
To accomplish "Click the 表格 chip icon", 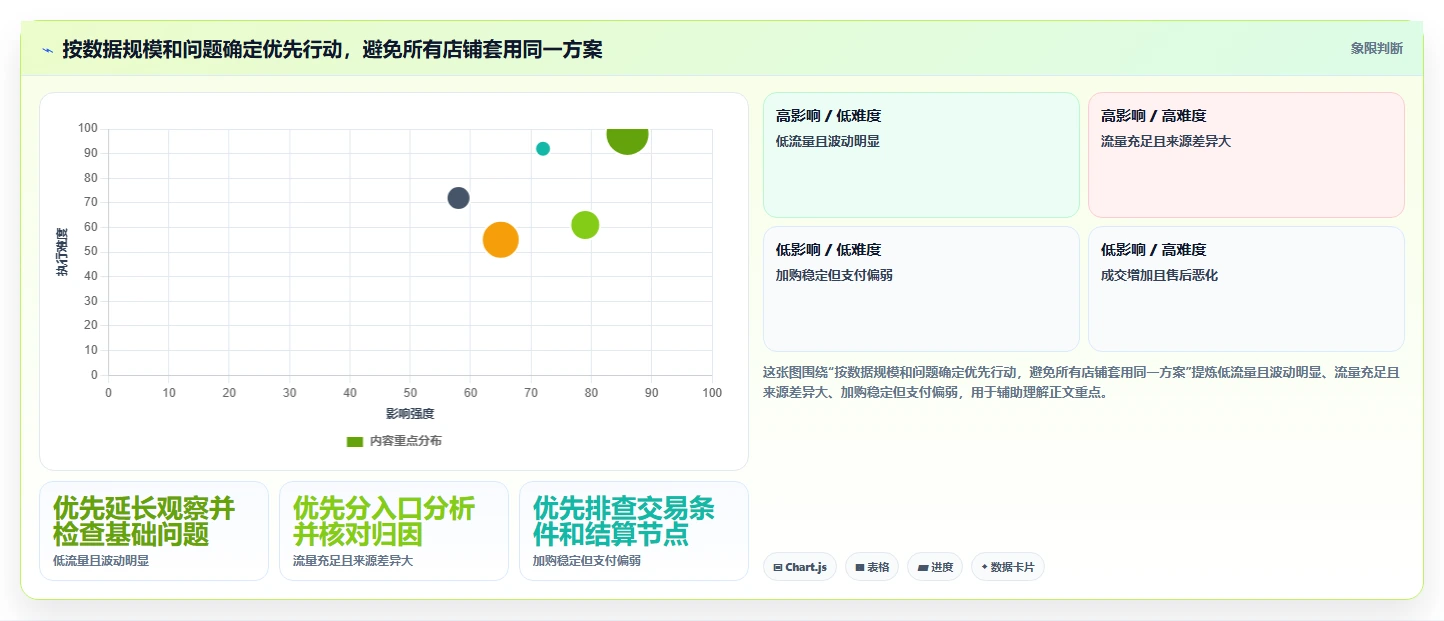I will coord(859,567).
